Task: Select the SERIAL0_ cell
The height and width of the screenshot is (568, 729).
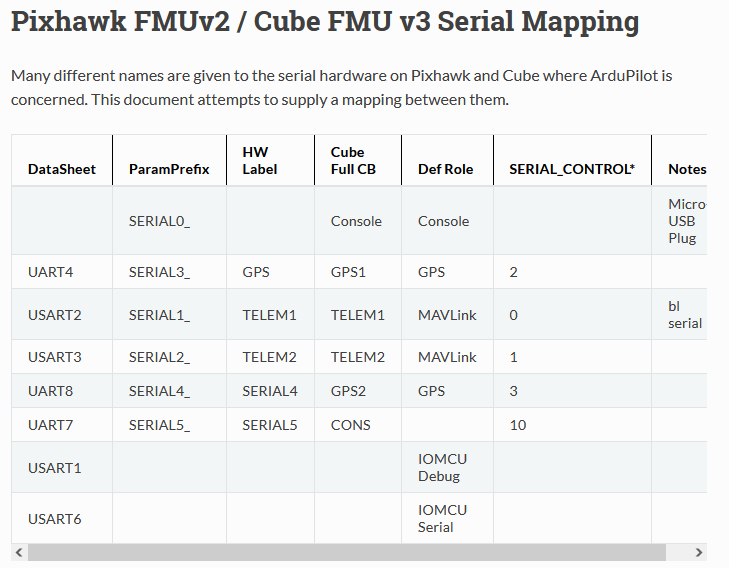Action: click(x=169, y=221)
